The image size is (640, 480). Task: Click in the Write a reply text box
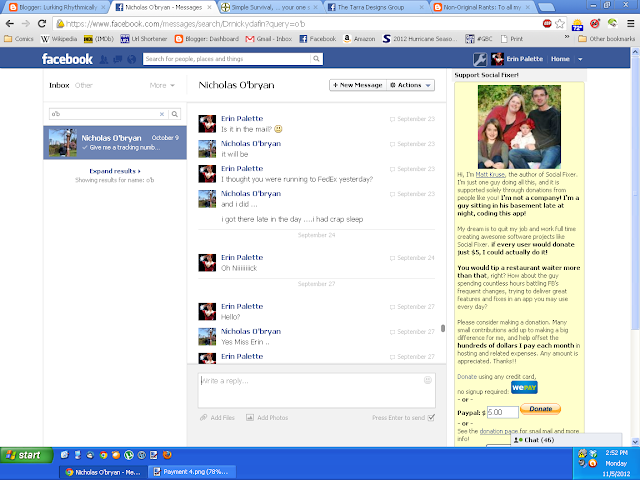[x=316, y=390]
